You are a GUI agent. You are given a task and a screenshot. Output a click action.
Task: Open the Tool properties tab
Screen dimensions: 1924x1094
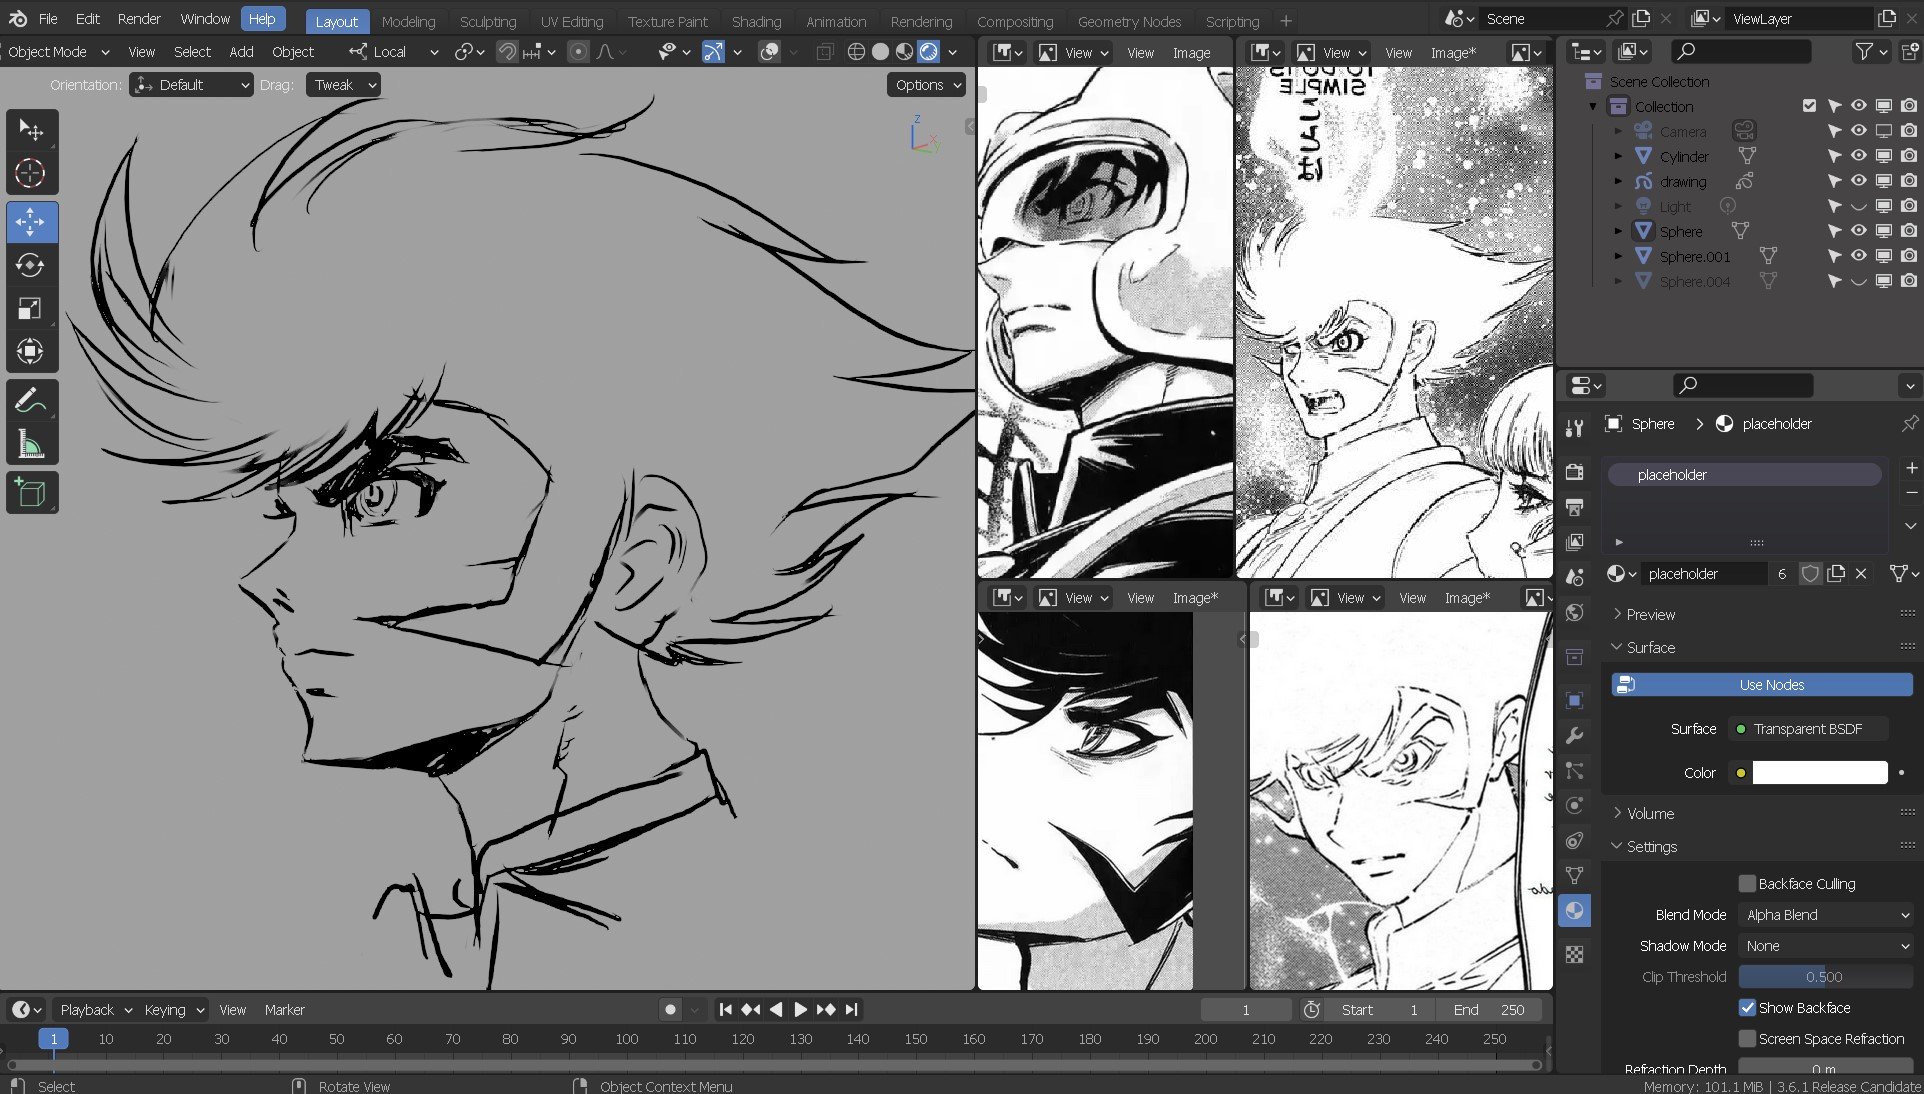(1575, 428)
